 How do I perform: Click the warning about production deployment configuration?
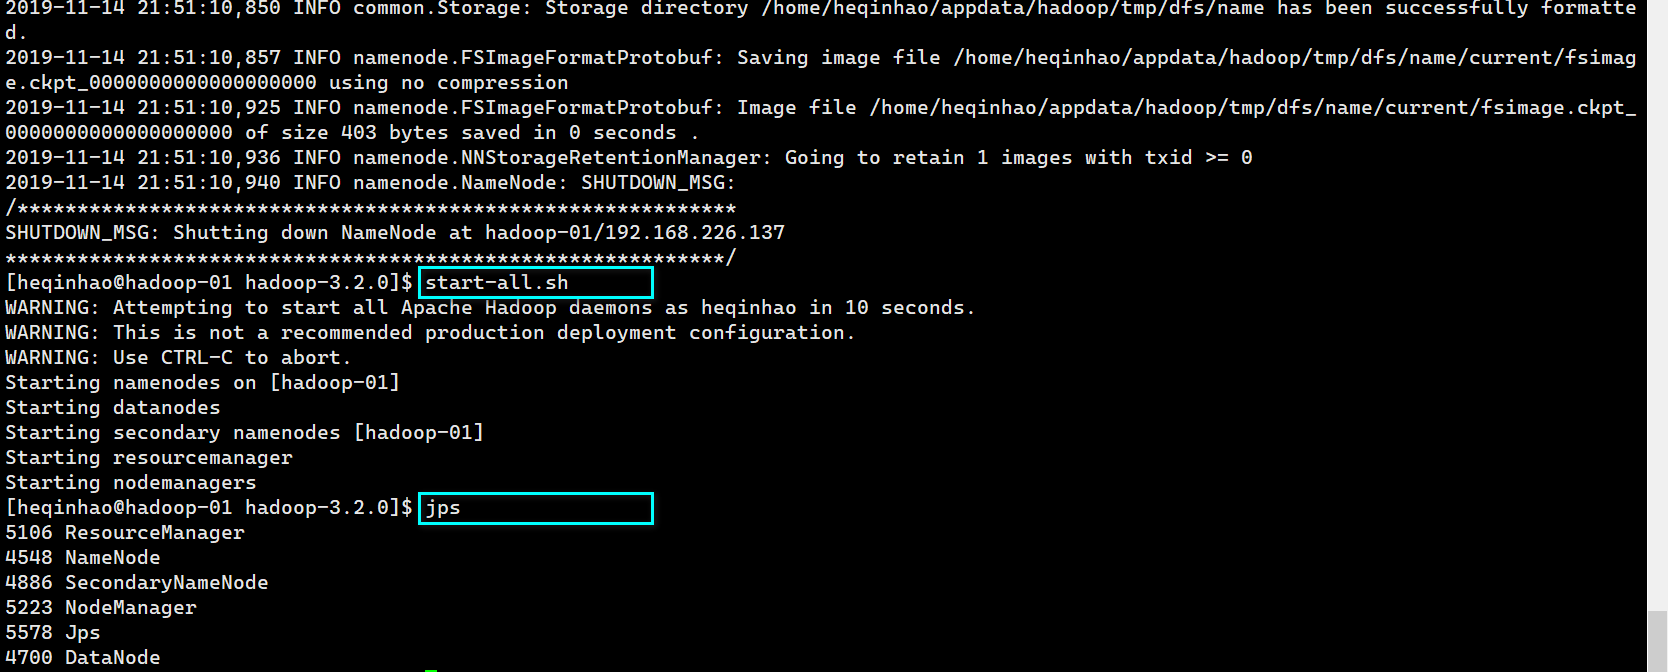tap(431, 333)
